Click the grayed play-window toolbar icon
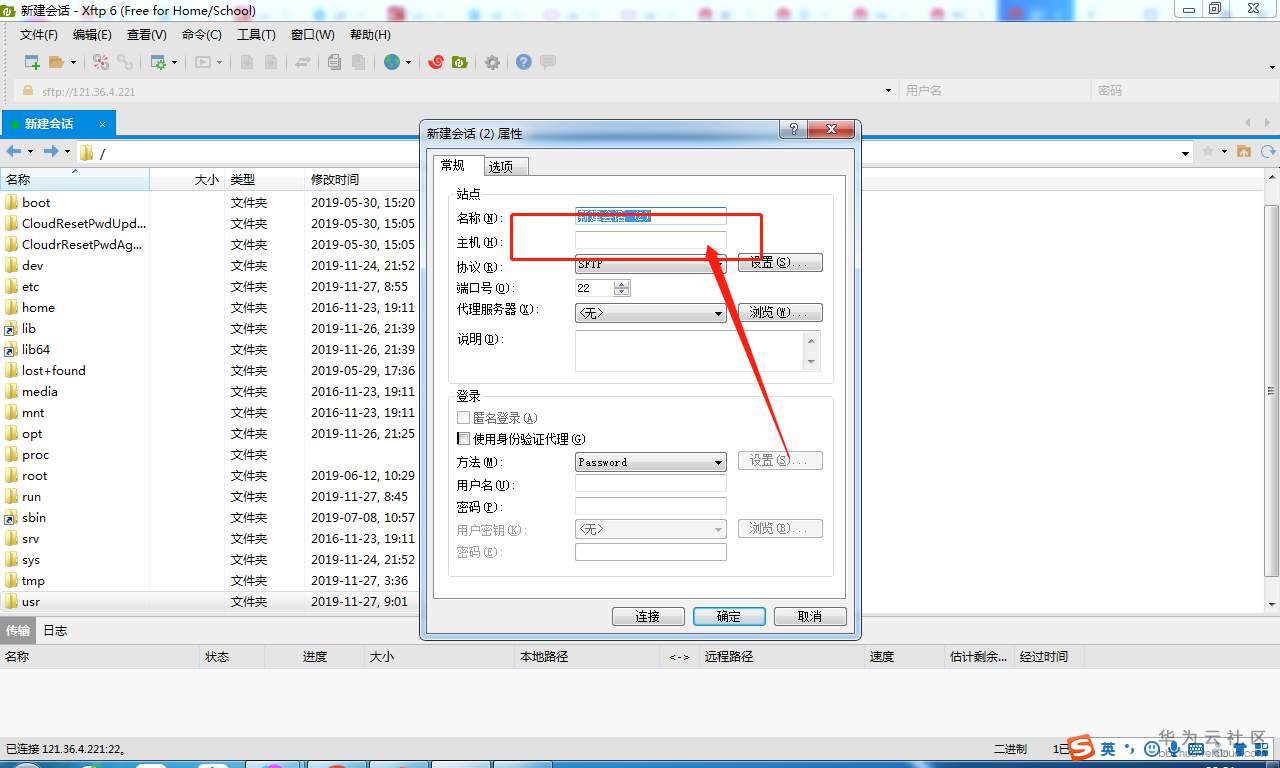 tap(203, 62)
